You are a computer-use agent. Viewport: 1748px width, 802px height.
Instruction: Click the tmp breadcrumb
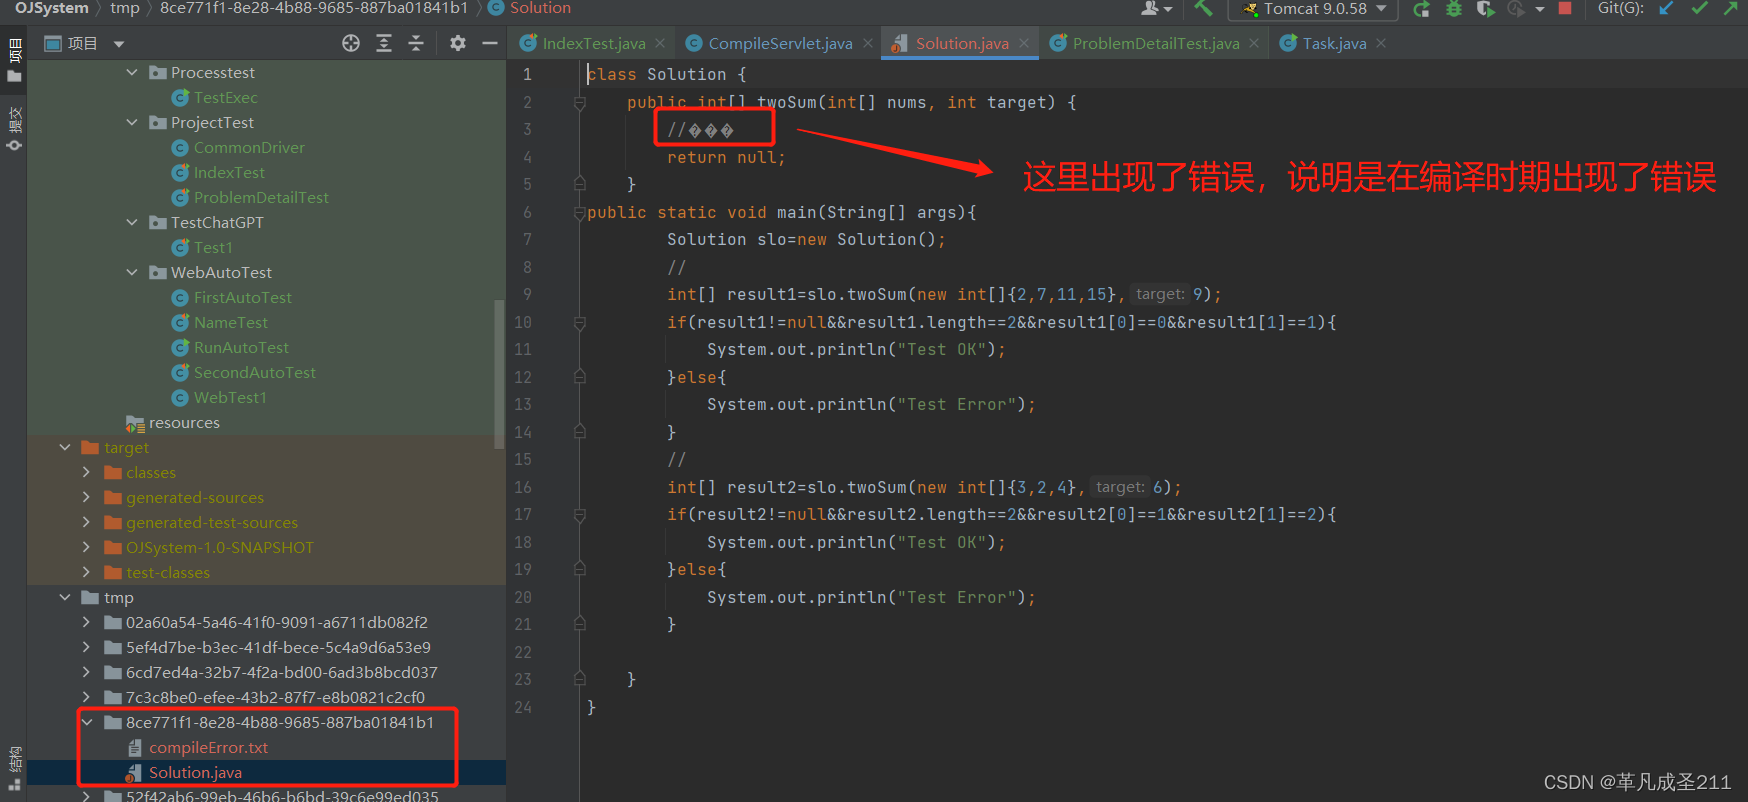[x=125, y=8]
